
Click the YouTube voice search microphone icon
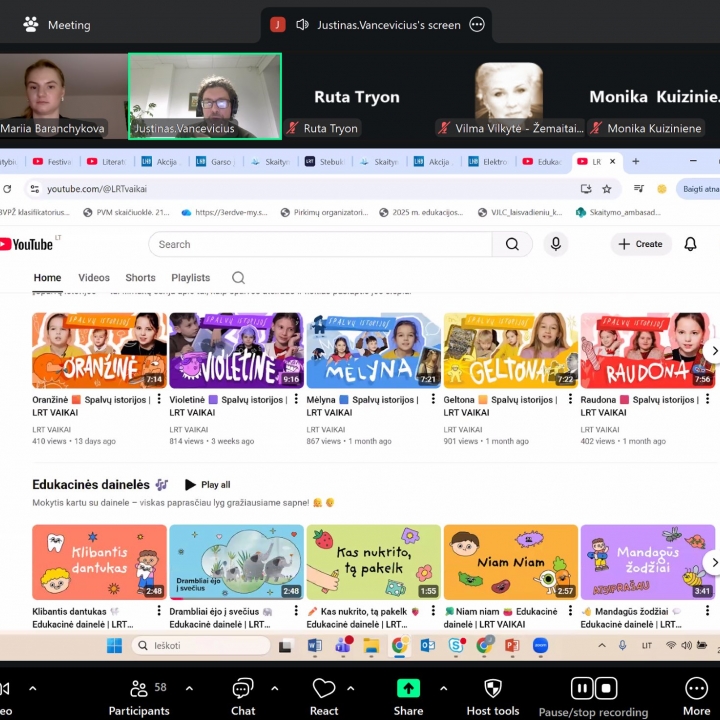pos(556,244)
